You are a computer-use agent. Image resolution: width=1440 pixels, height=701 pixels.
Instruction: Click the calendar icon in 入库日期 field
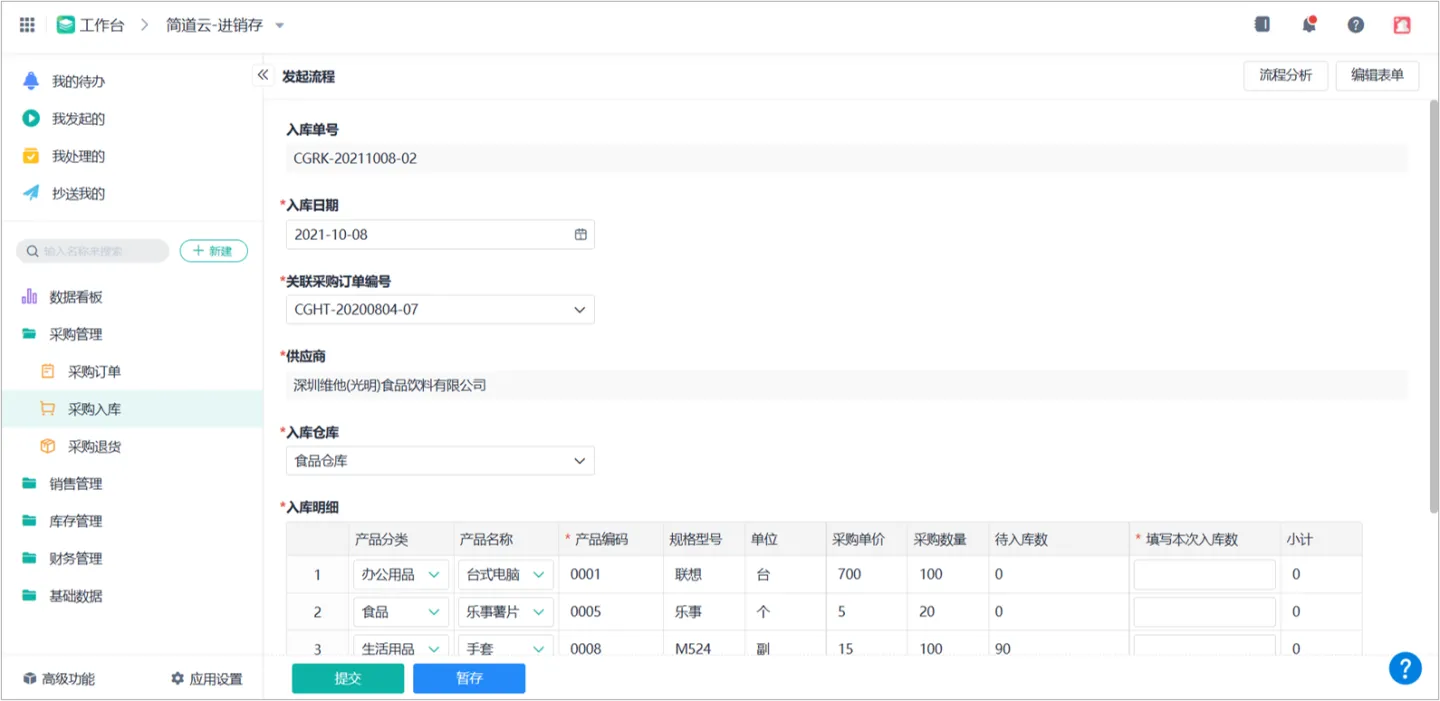point(581,234)
